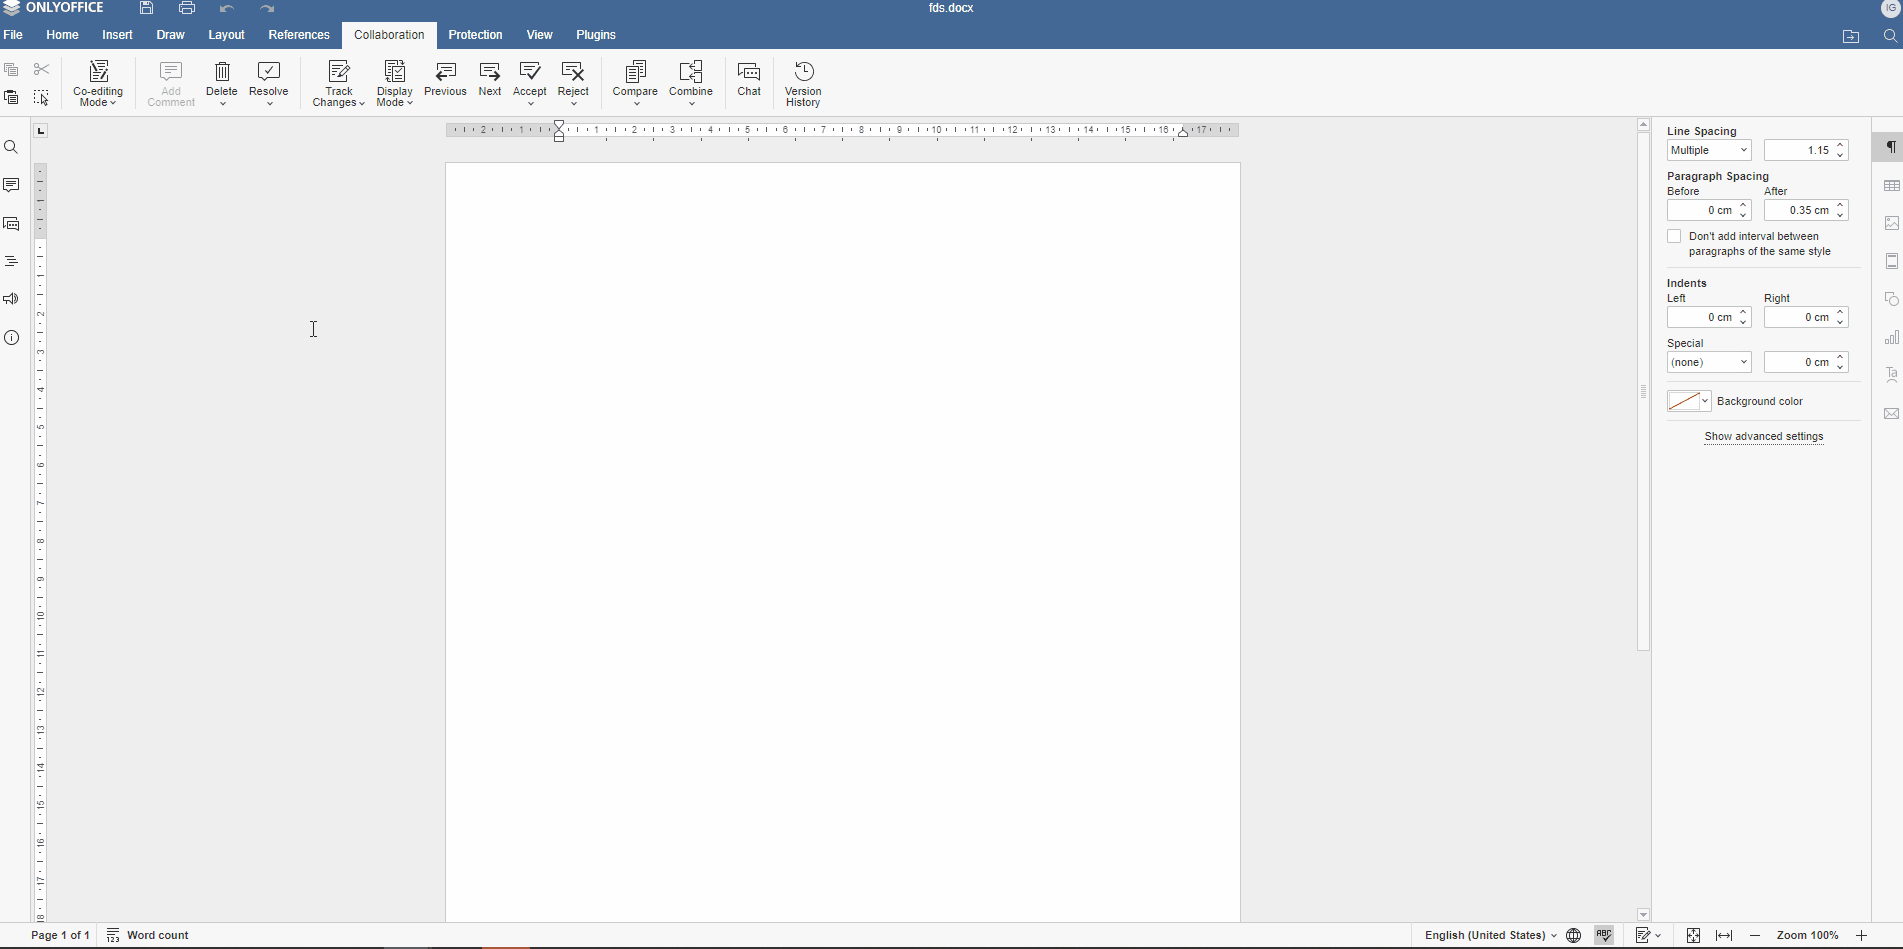The image size is (1903, 949).
Task: Open the Comments panel
Action: pos(12,185)
